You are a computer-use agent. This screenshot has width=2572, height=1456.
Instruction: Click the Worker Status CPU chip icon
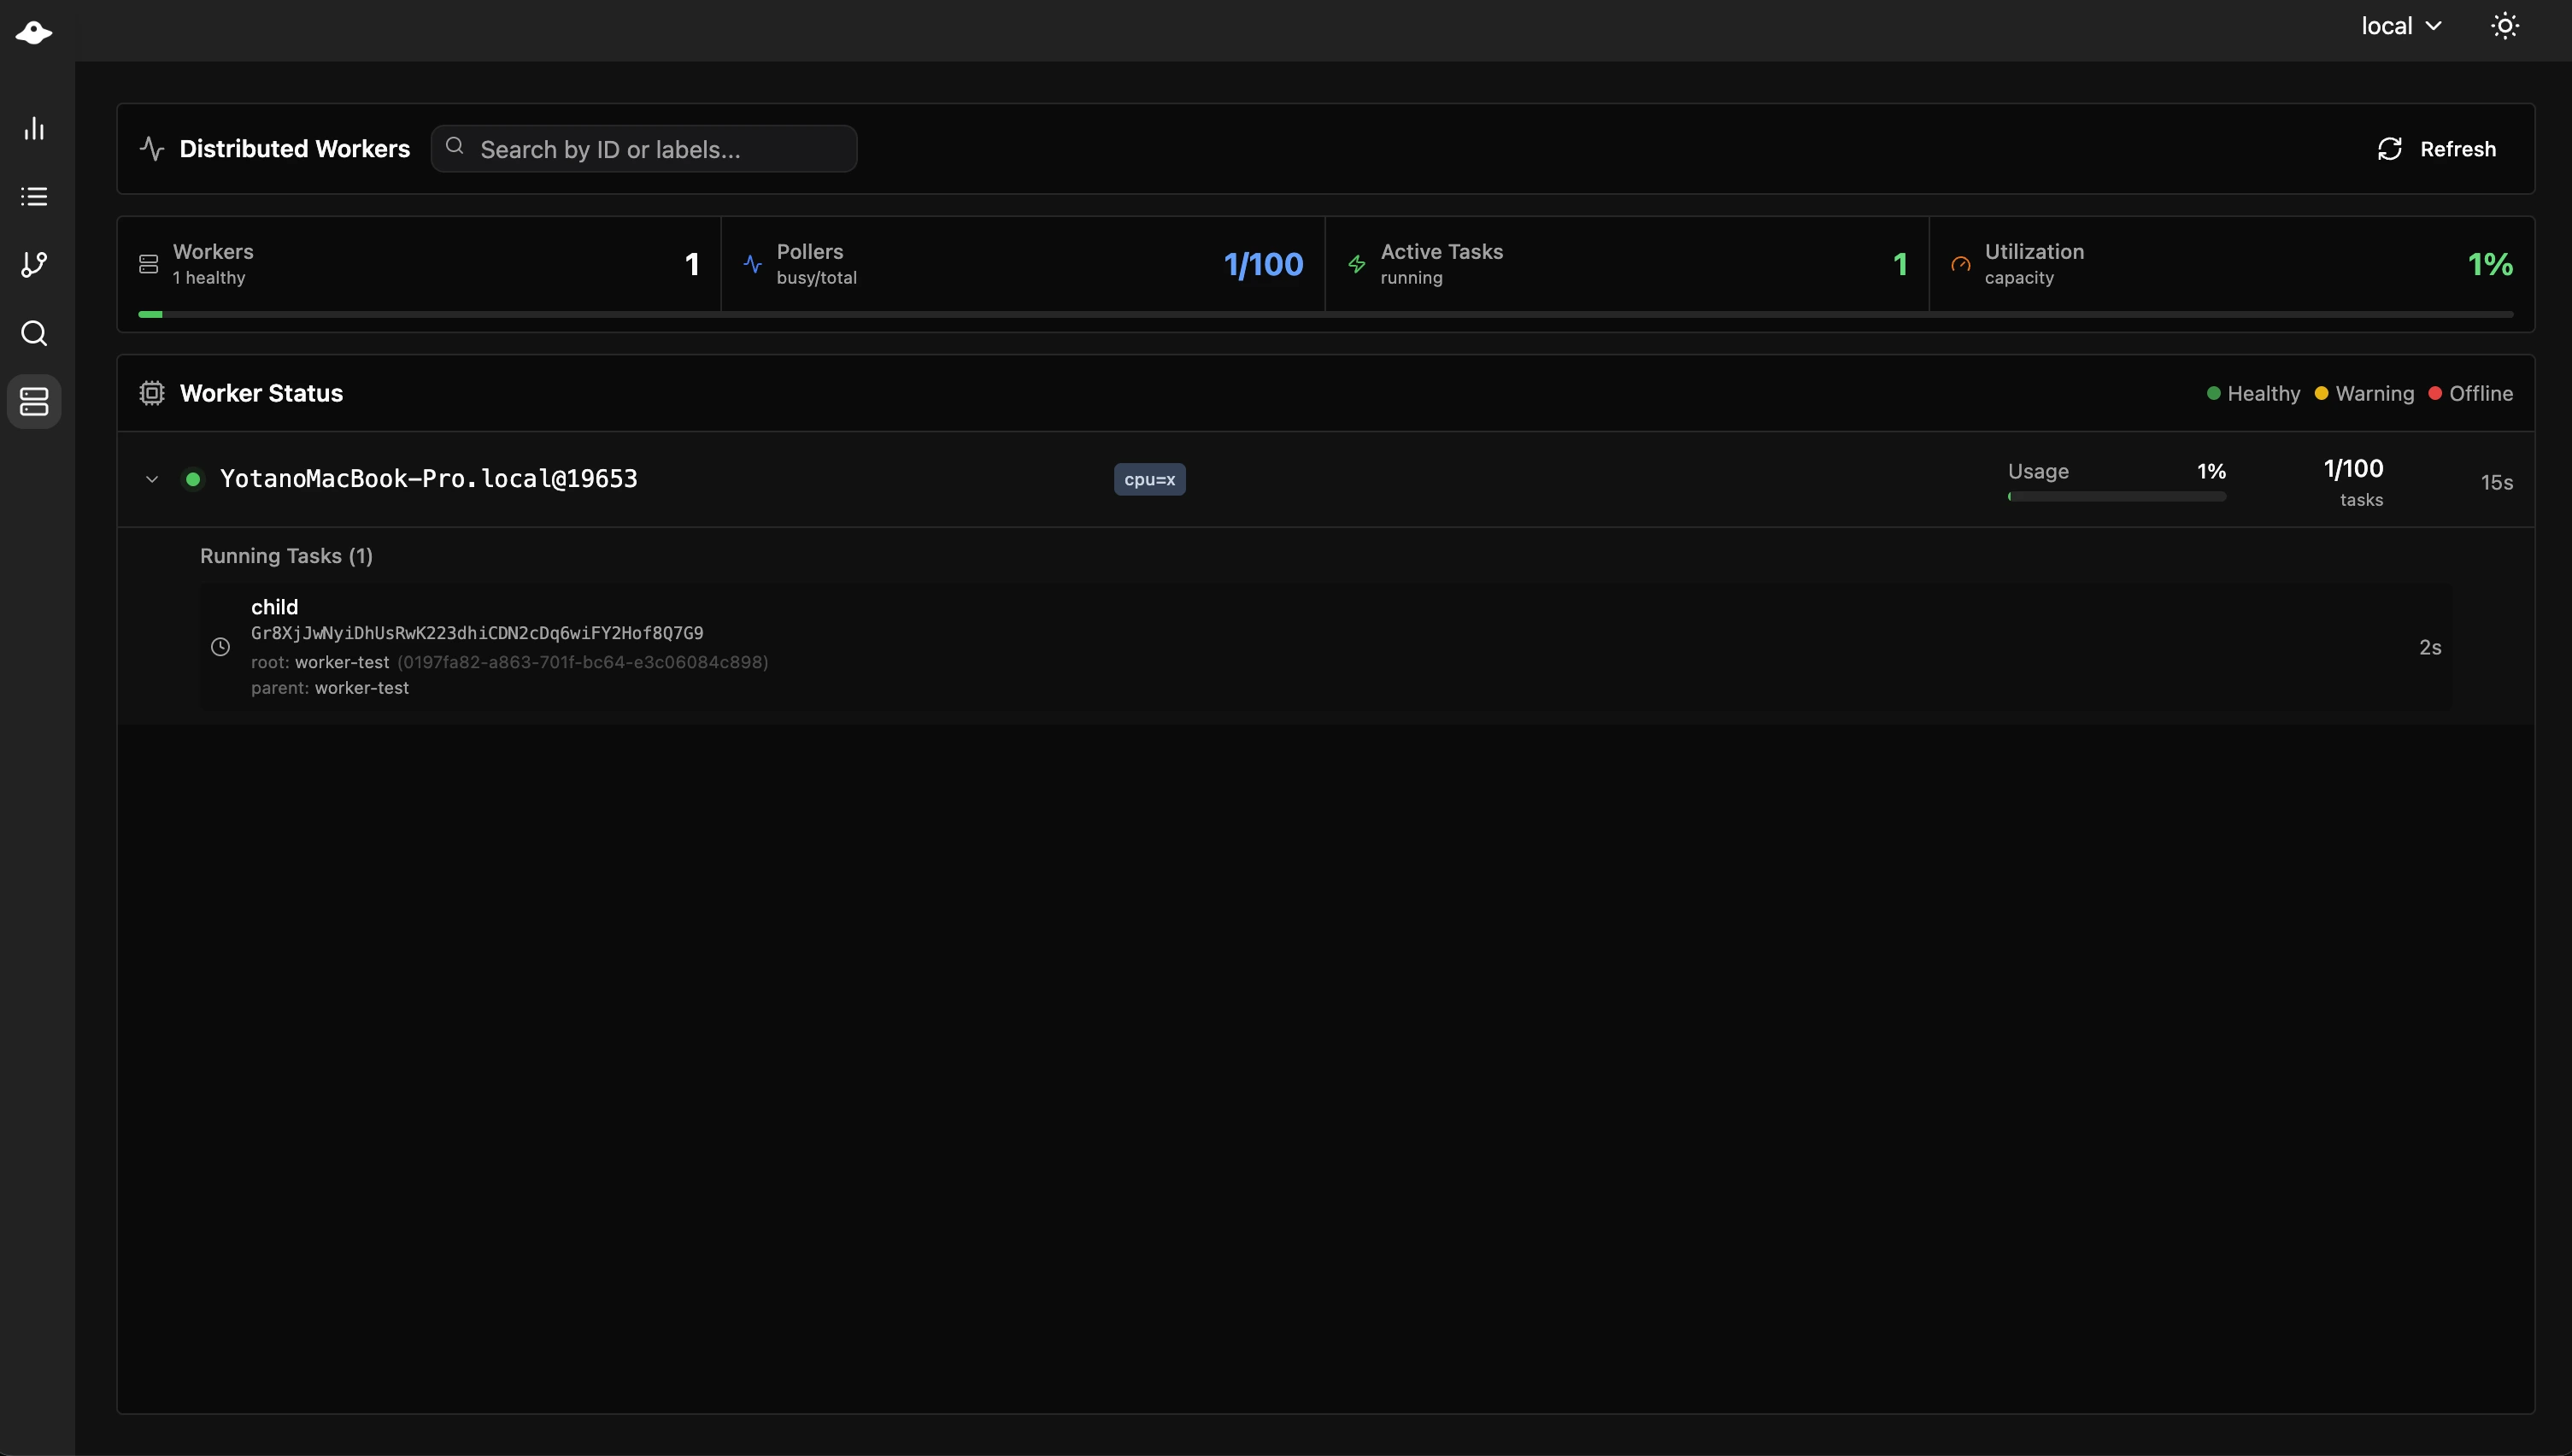point(152,393)
